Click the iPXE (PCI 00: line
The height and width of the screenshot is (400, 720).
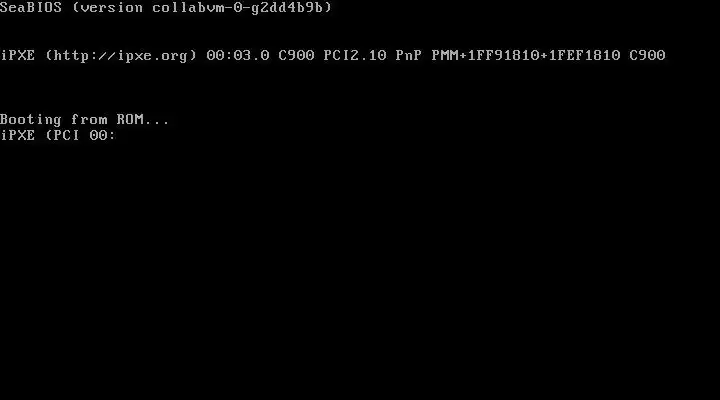click(x=58, y=135)
